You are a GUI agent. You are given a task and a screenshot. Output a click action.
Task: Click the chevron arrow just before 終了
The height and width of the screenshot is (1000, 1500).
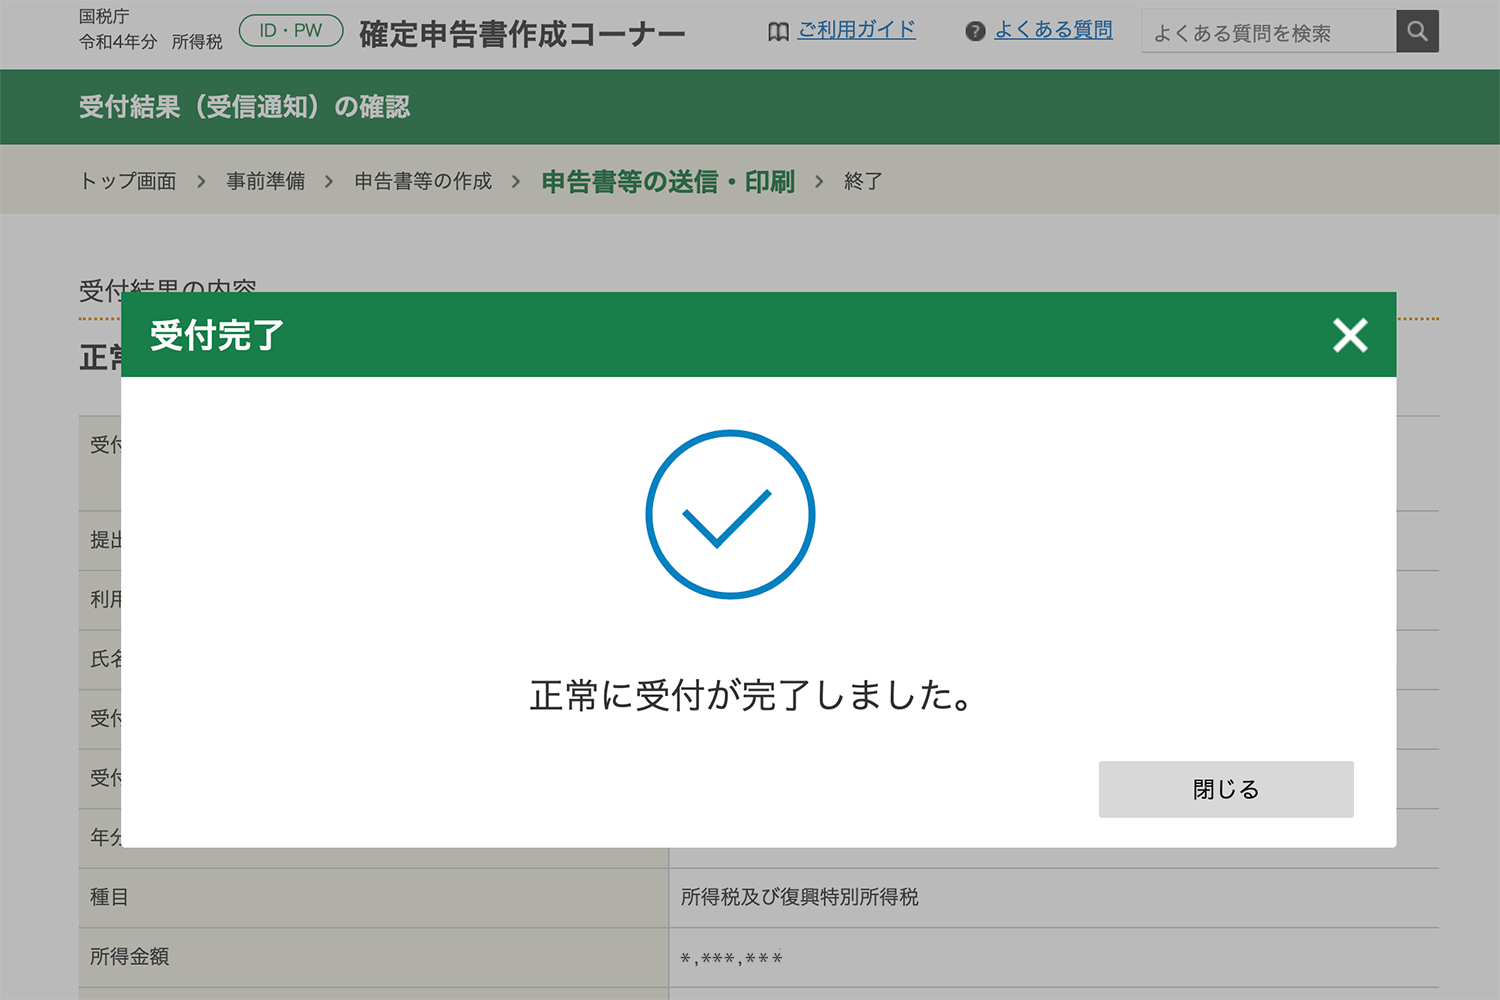[819, 181]
